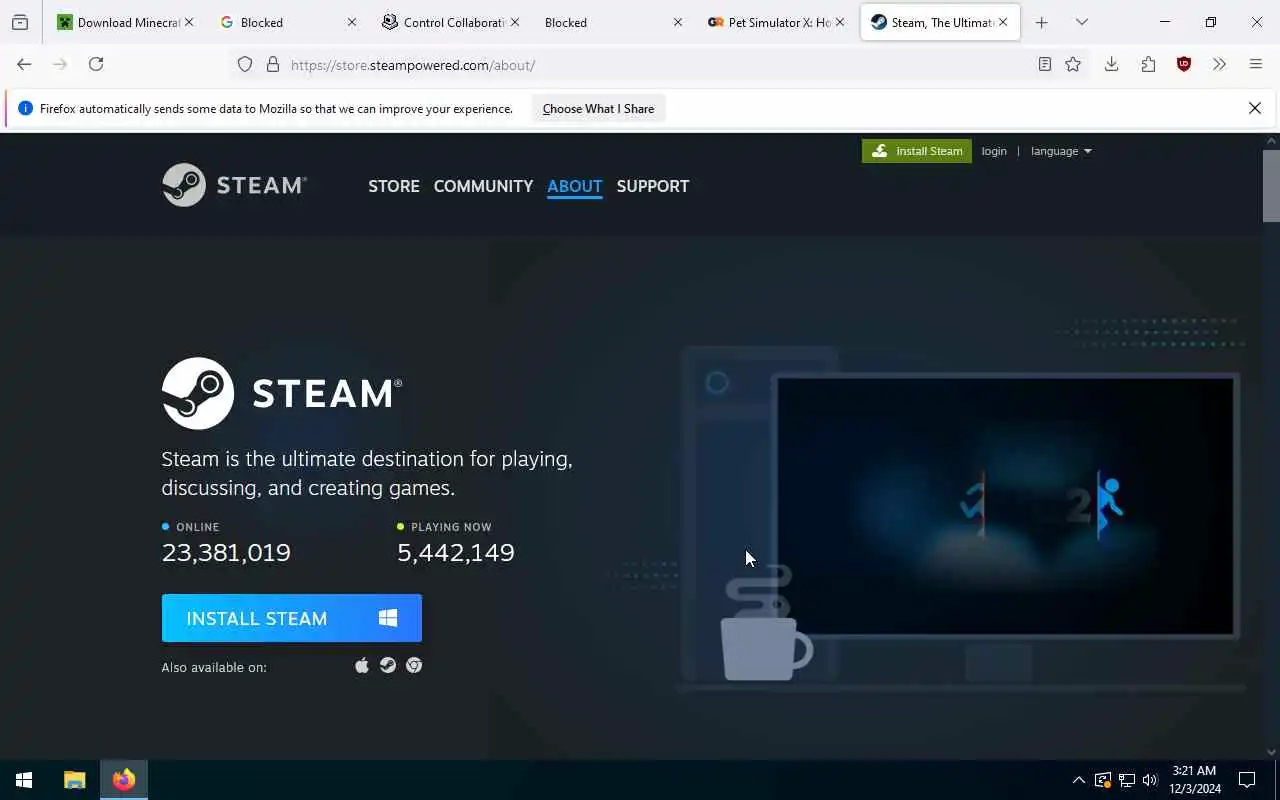1280x800 pixels.
Task: Click Choose What I Share button
Action: [x=598, y=109]
